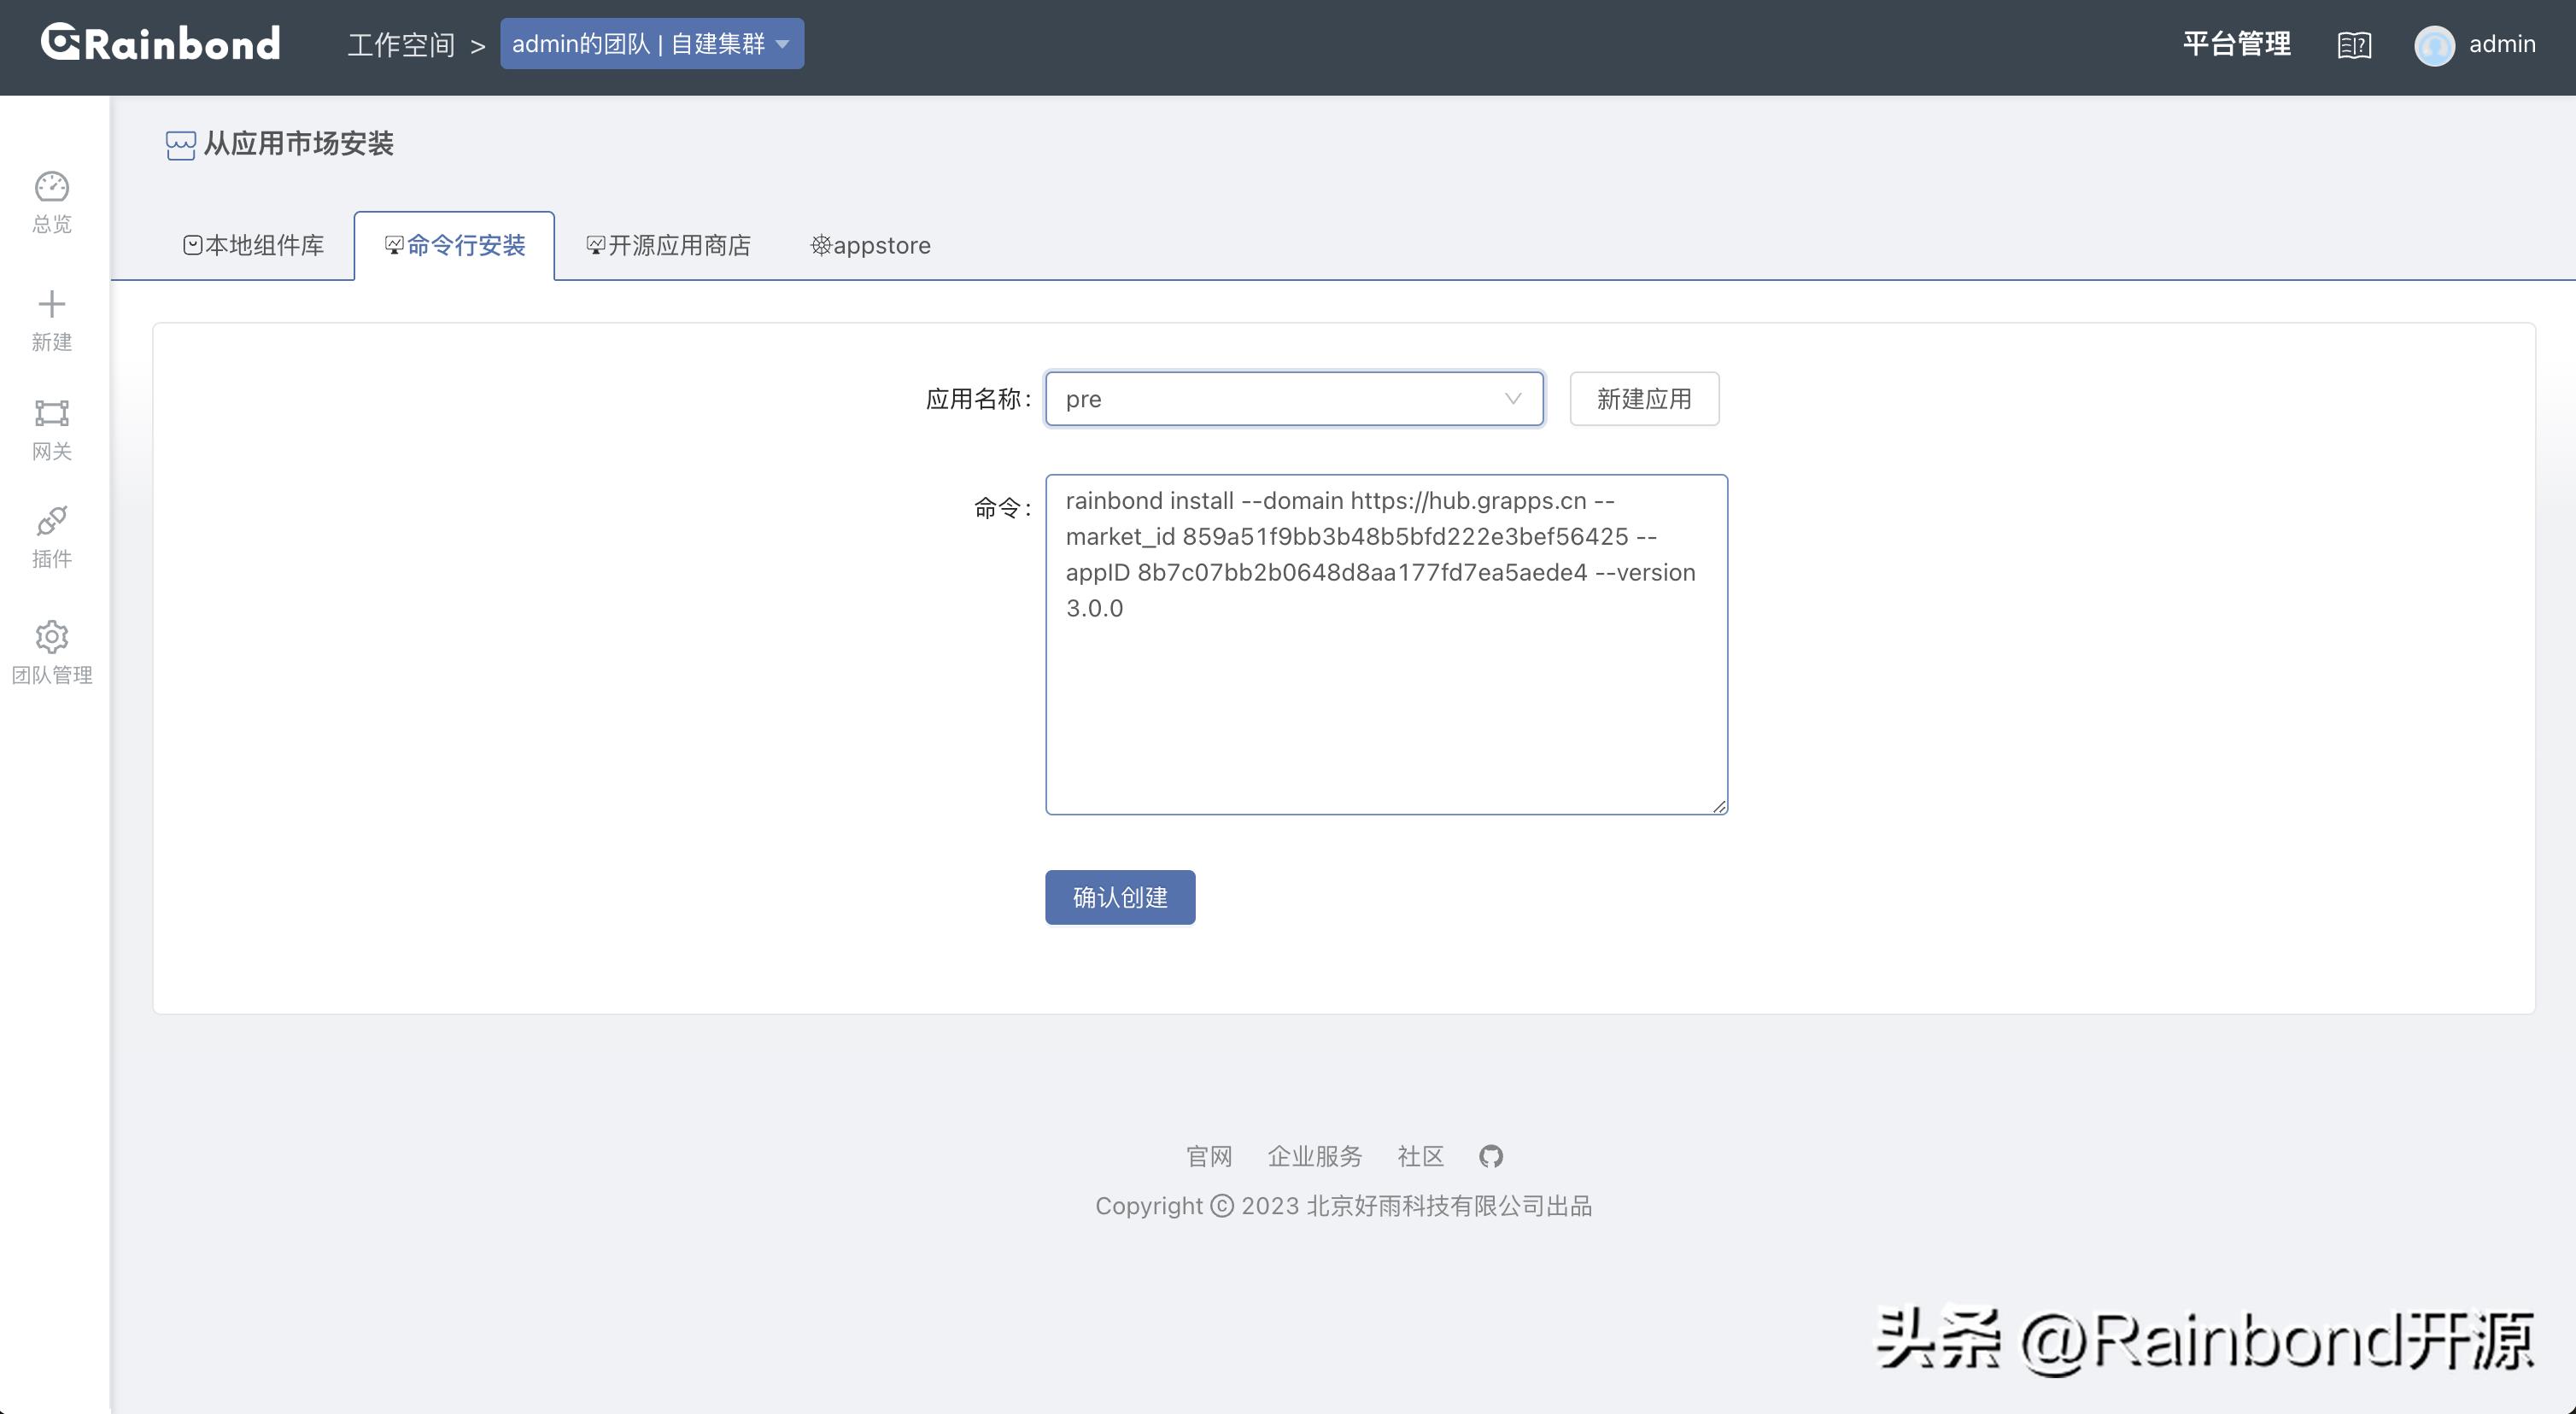Viewport: 2576px width, 1414px height.
Task: Click the Rainbond logo
Action: pos(158,42)
